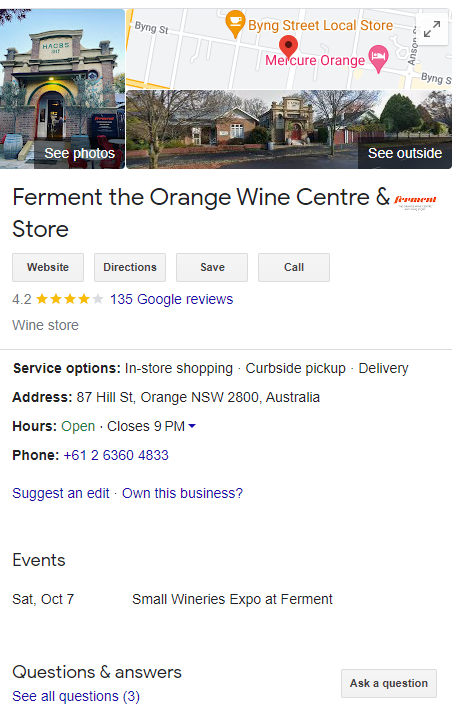The image size is (452, 707).
Task: Expand the map to full view
Action: tap(432, 29)
